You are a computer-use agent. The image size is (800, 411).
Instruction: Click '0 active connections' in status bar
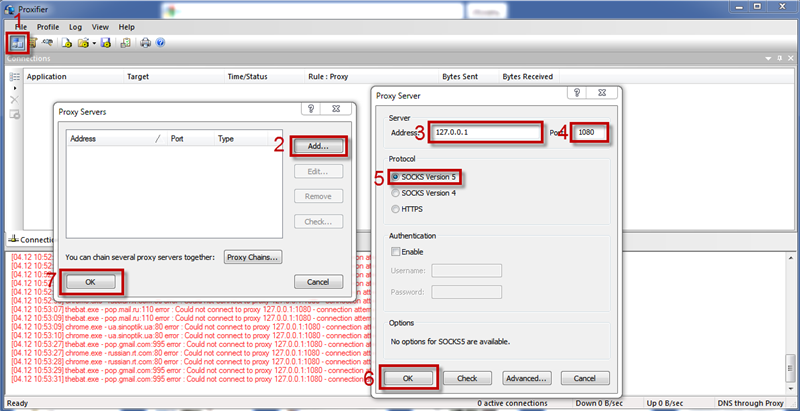pos(512,403)
